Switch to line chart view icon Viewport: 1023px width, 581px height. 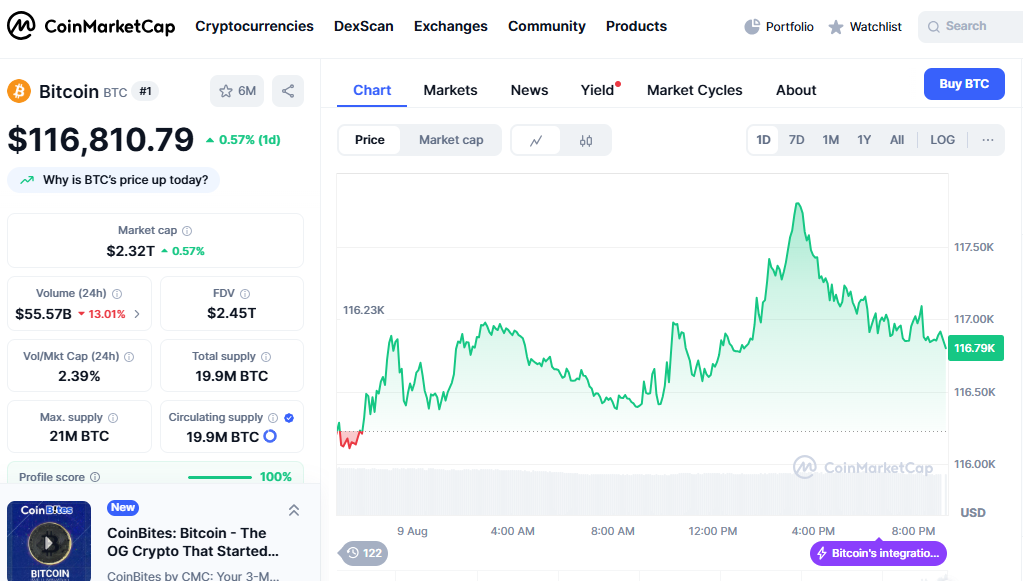point(536,140)
